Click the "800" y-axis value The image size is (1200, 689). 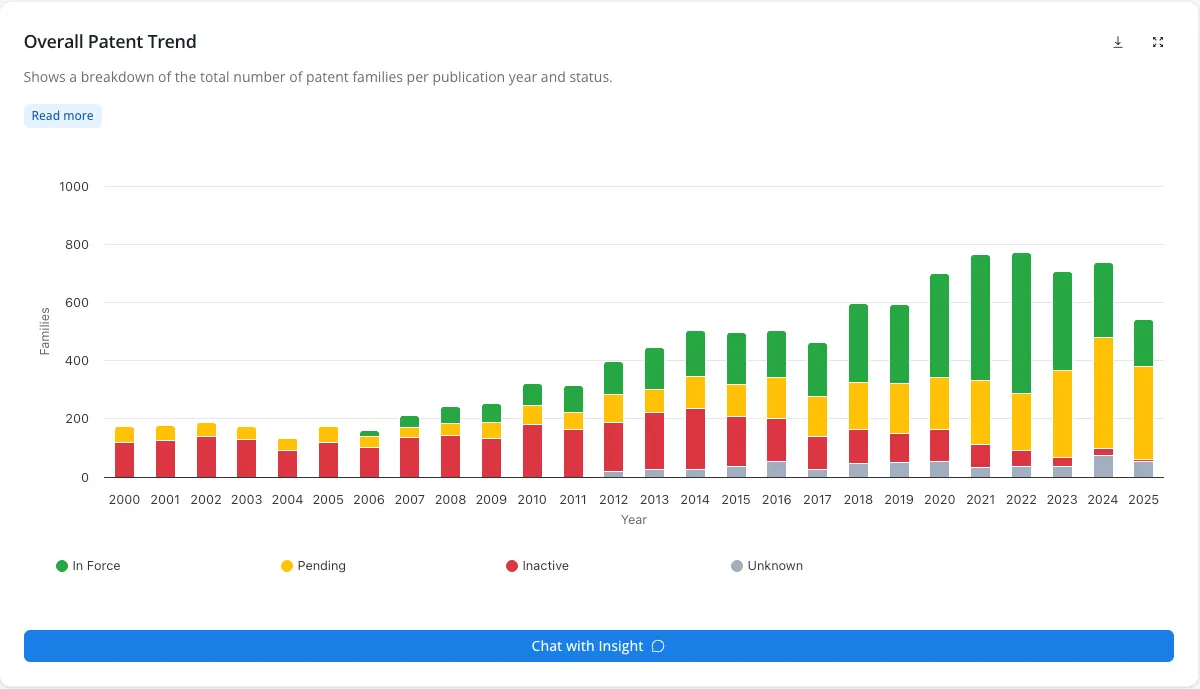click(x=78, y=245)
